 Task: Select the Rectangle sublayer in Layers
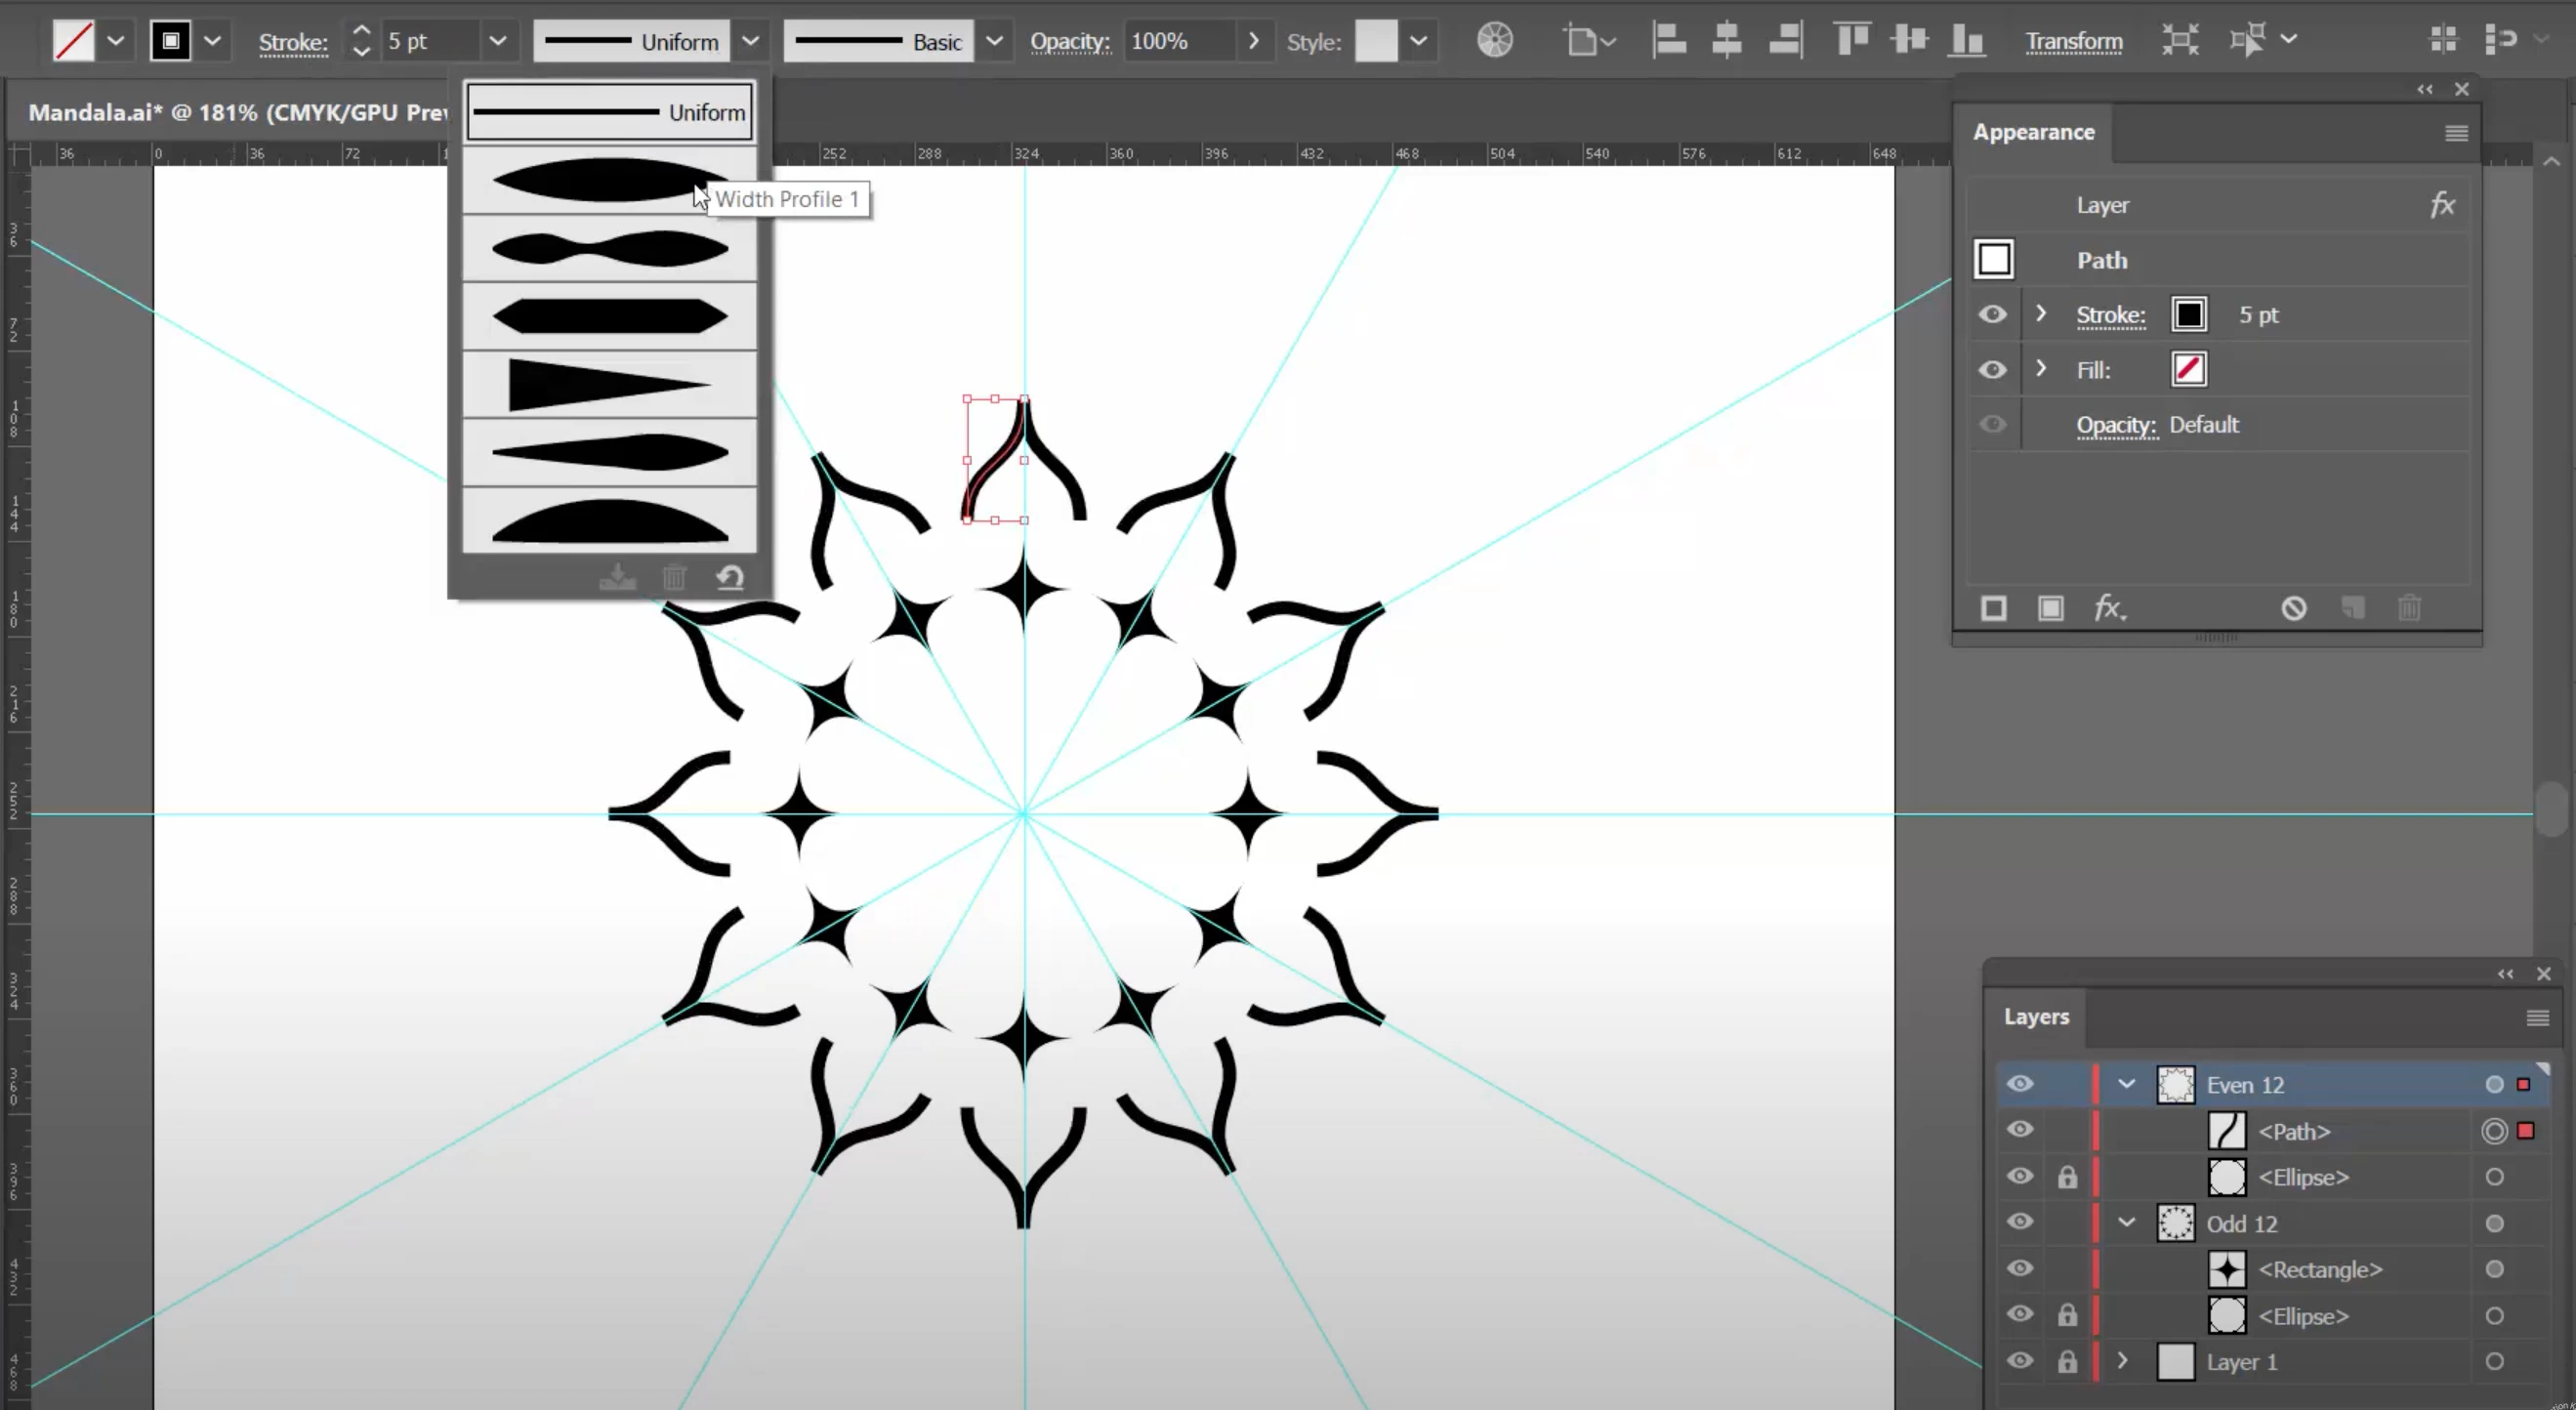pos(2320,1269)
